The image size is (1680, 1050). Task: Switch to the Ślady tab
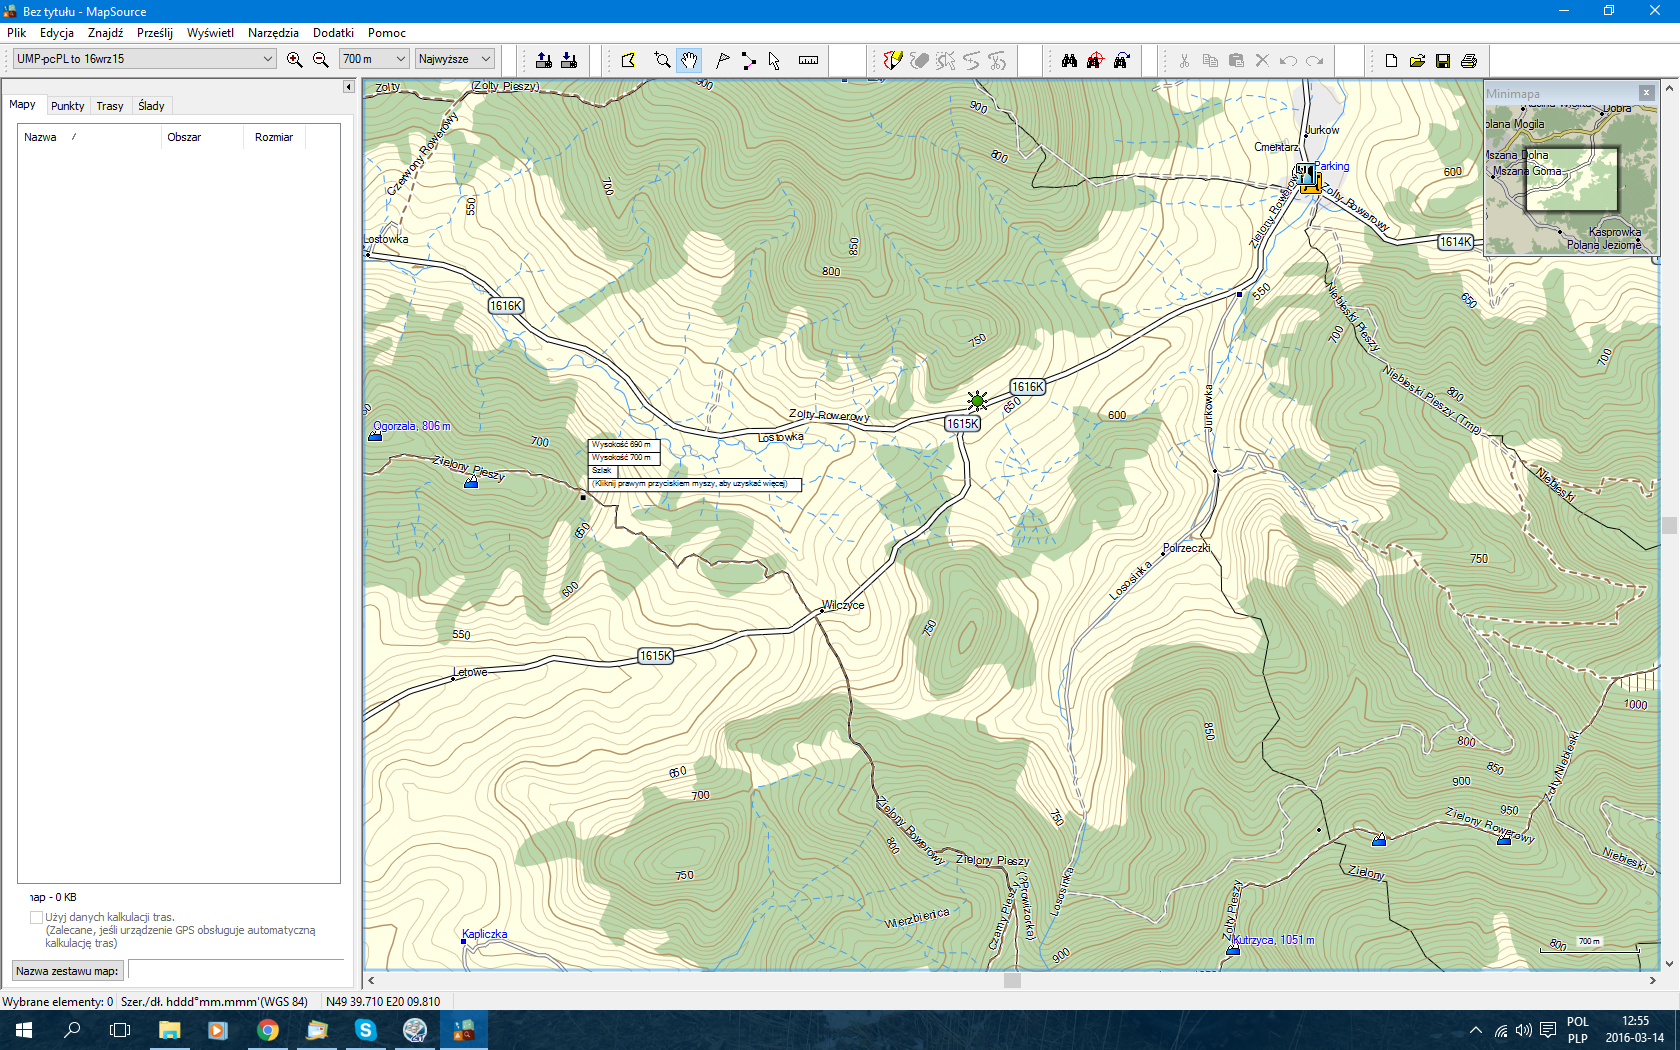tap(151, 106)
